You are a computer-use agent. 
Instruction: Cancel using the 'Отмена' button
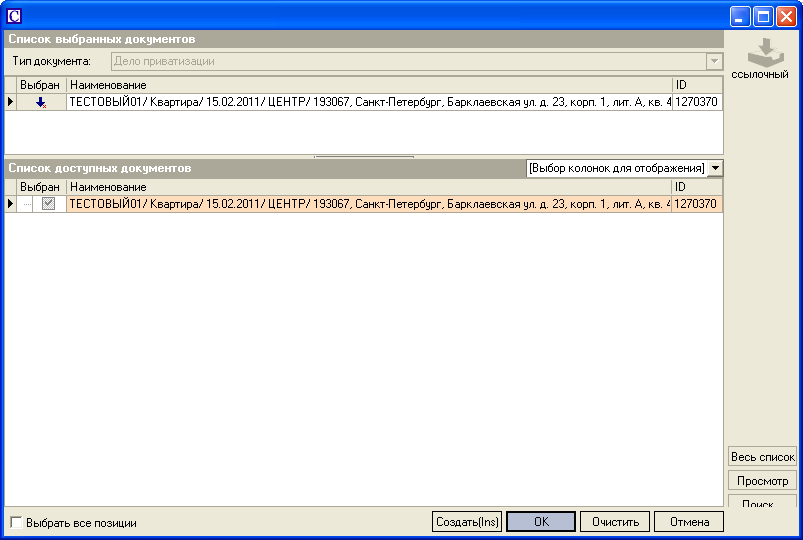coord(689,522)
